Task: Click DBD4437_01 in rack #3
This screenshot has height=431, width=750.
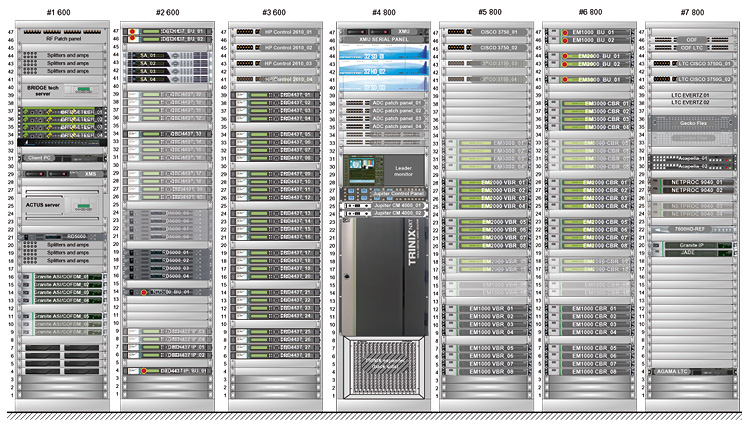Action: coord(276,95)
